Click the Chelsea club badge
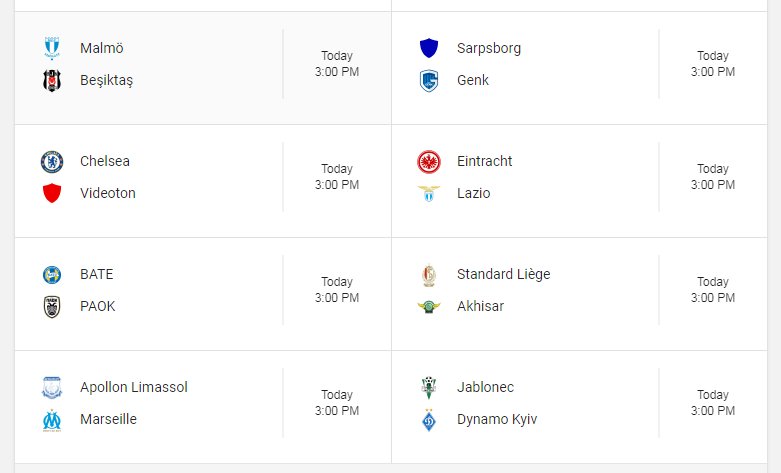Image resolution: width=781 pixels, height=473 pixels. click(52, 161)
